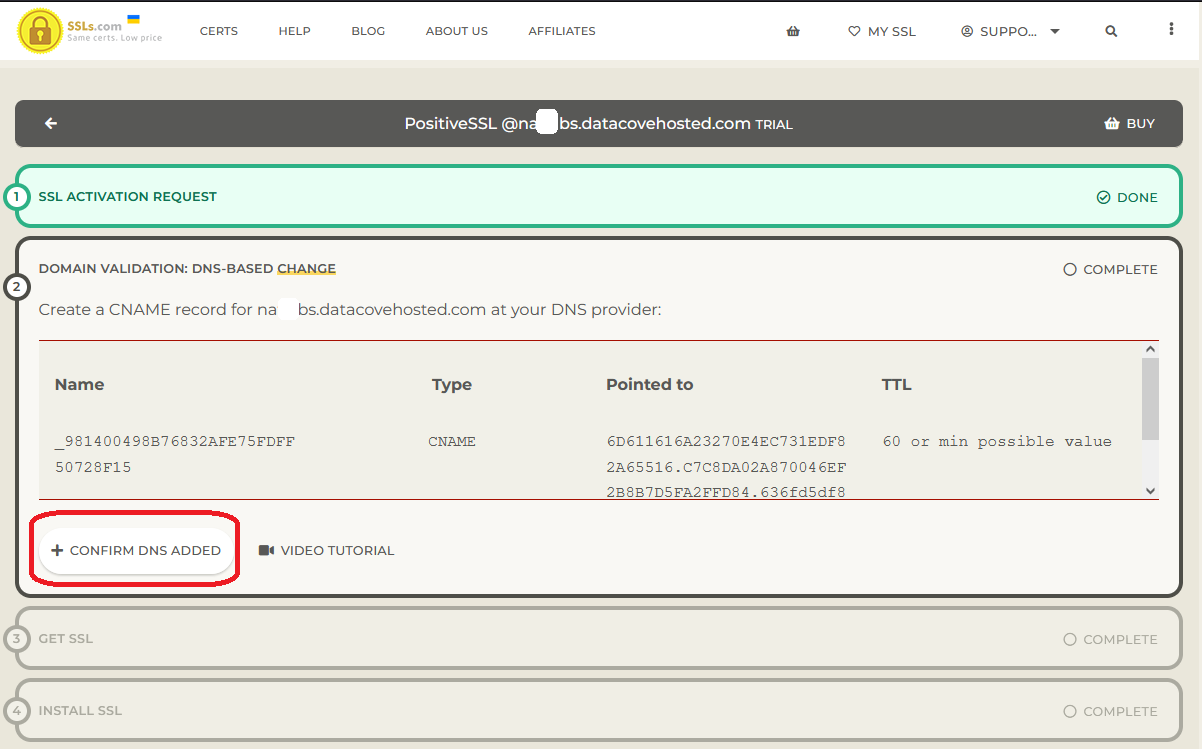This screenshot has width=1202, height=749.
Task: Click the video camera tutorial icon
Action: pyautogui.click(x=266, y=551)
